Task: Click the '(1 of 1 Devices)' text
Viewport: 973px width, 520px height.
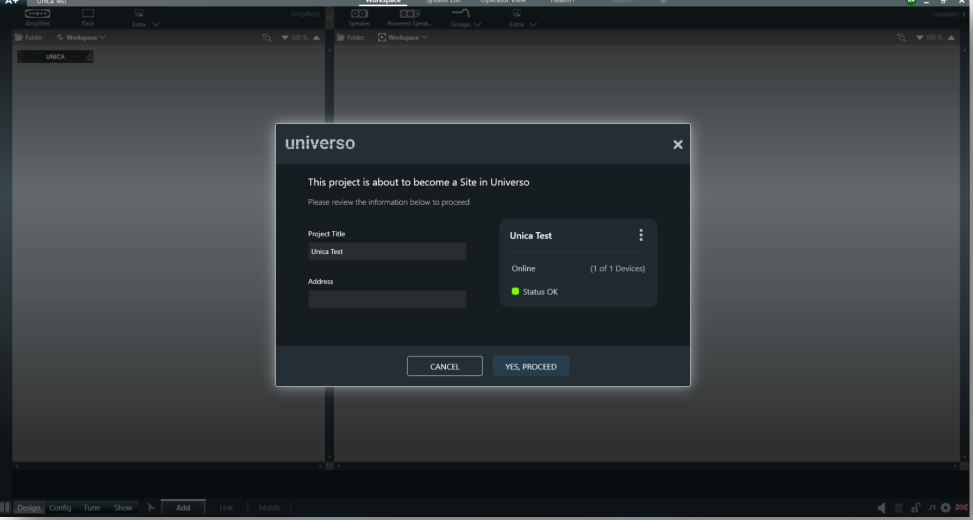Action: (617, 269)
